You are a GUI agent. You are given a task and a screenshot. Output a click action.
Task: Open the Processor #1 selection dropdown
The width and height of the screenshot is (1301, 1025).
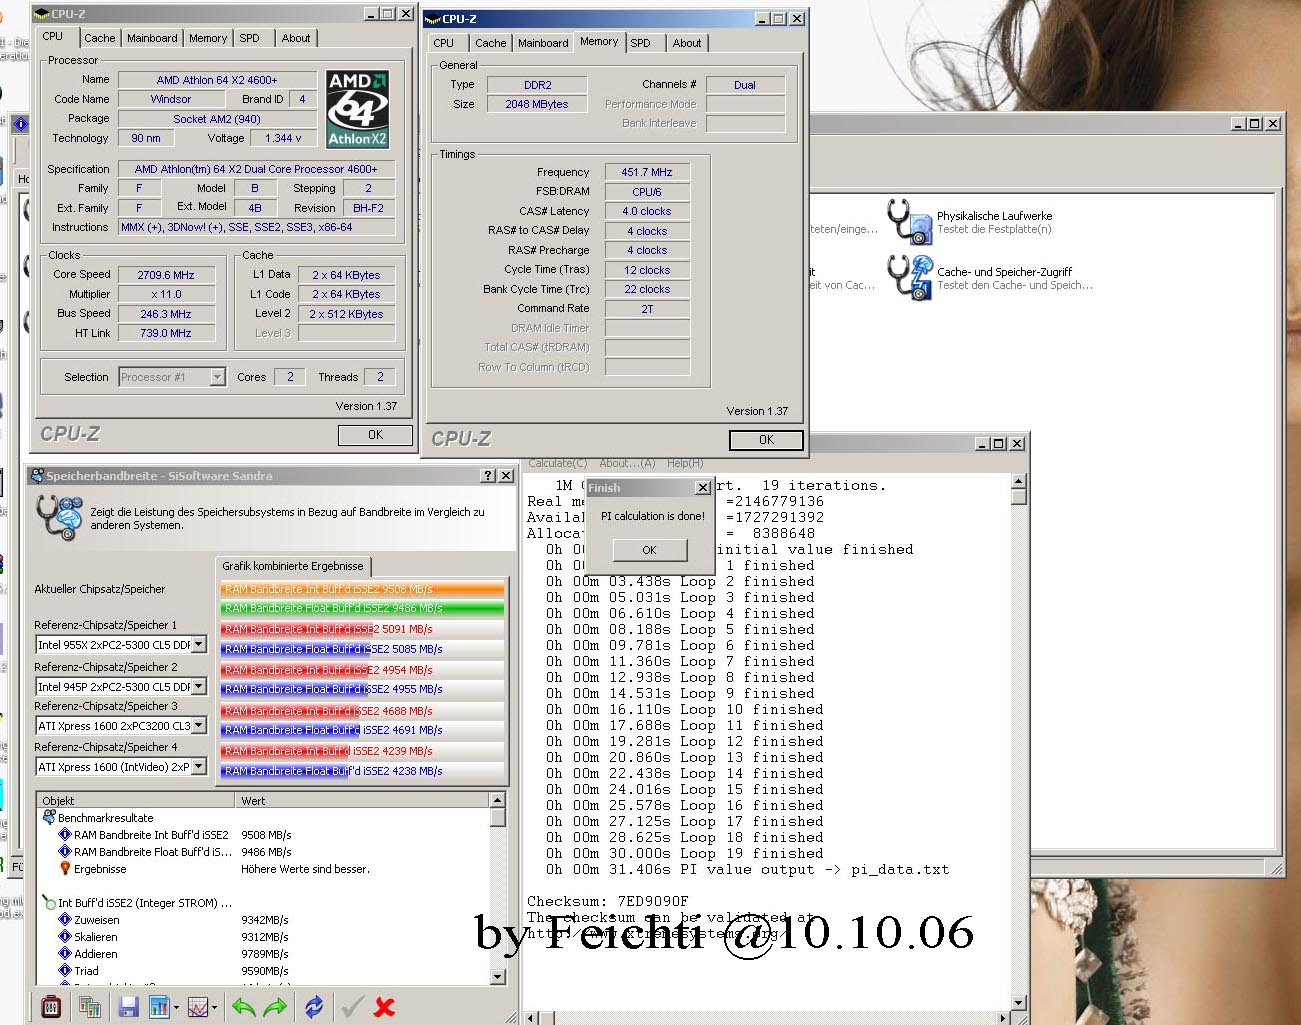(217, 377)
